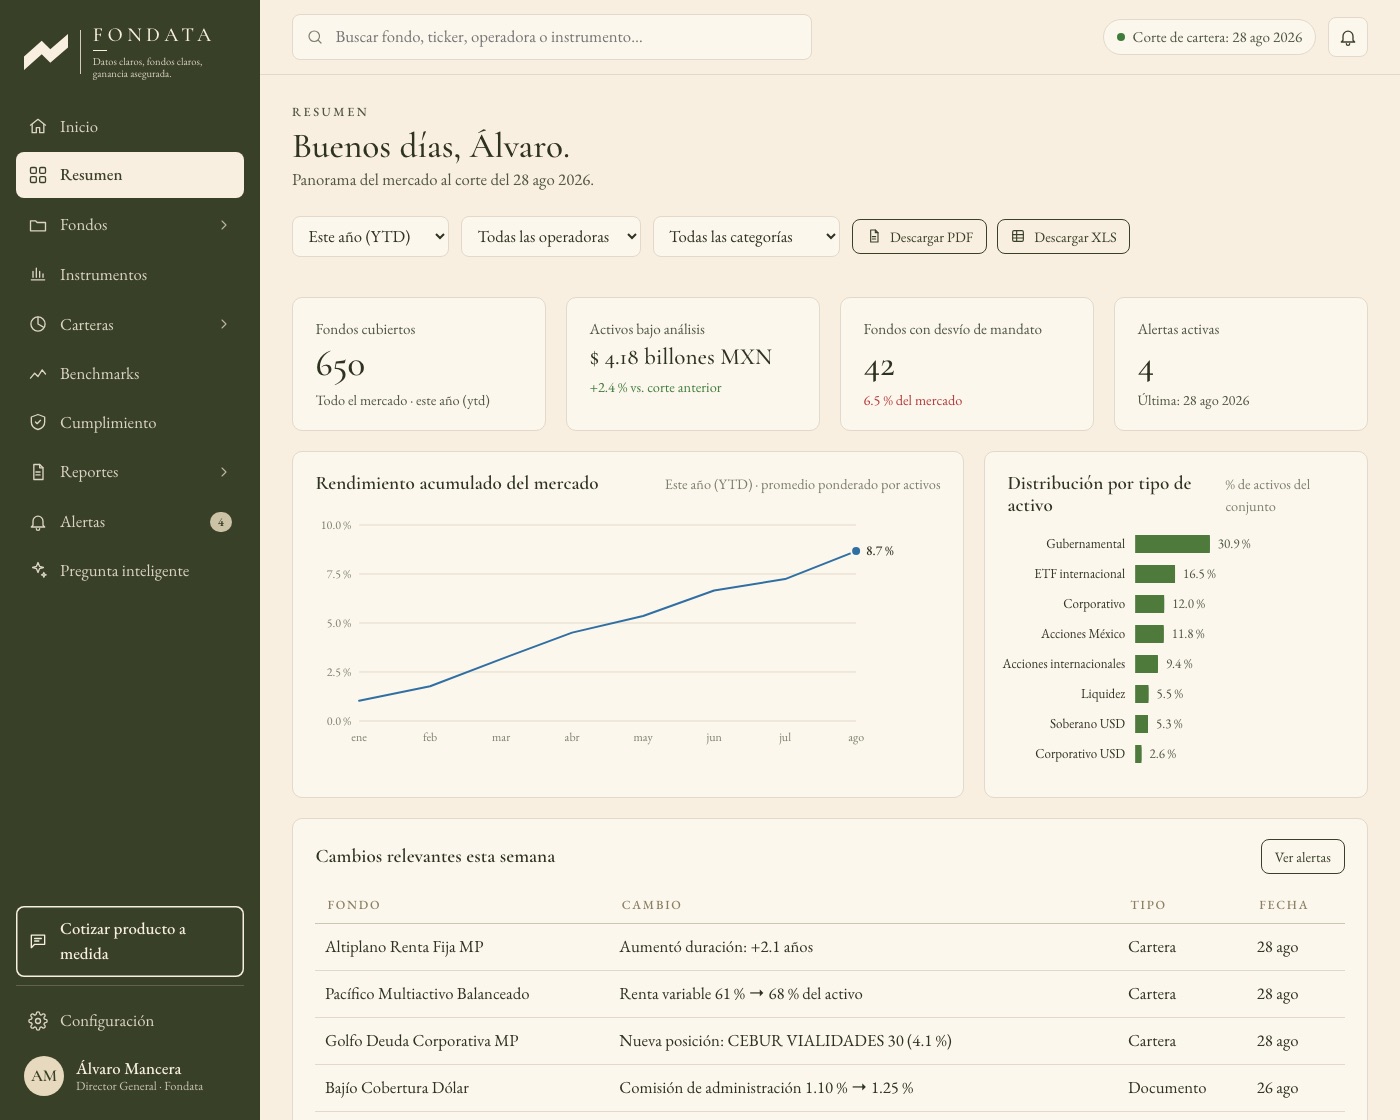1400x1120 pixels.
Task: Expand the Fondos submenu chevron
Action: click(x=224, y=225)
